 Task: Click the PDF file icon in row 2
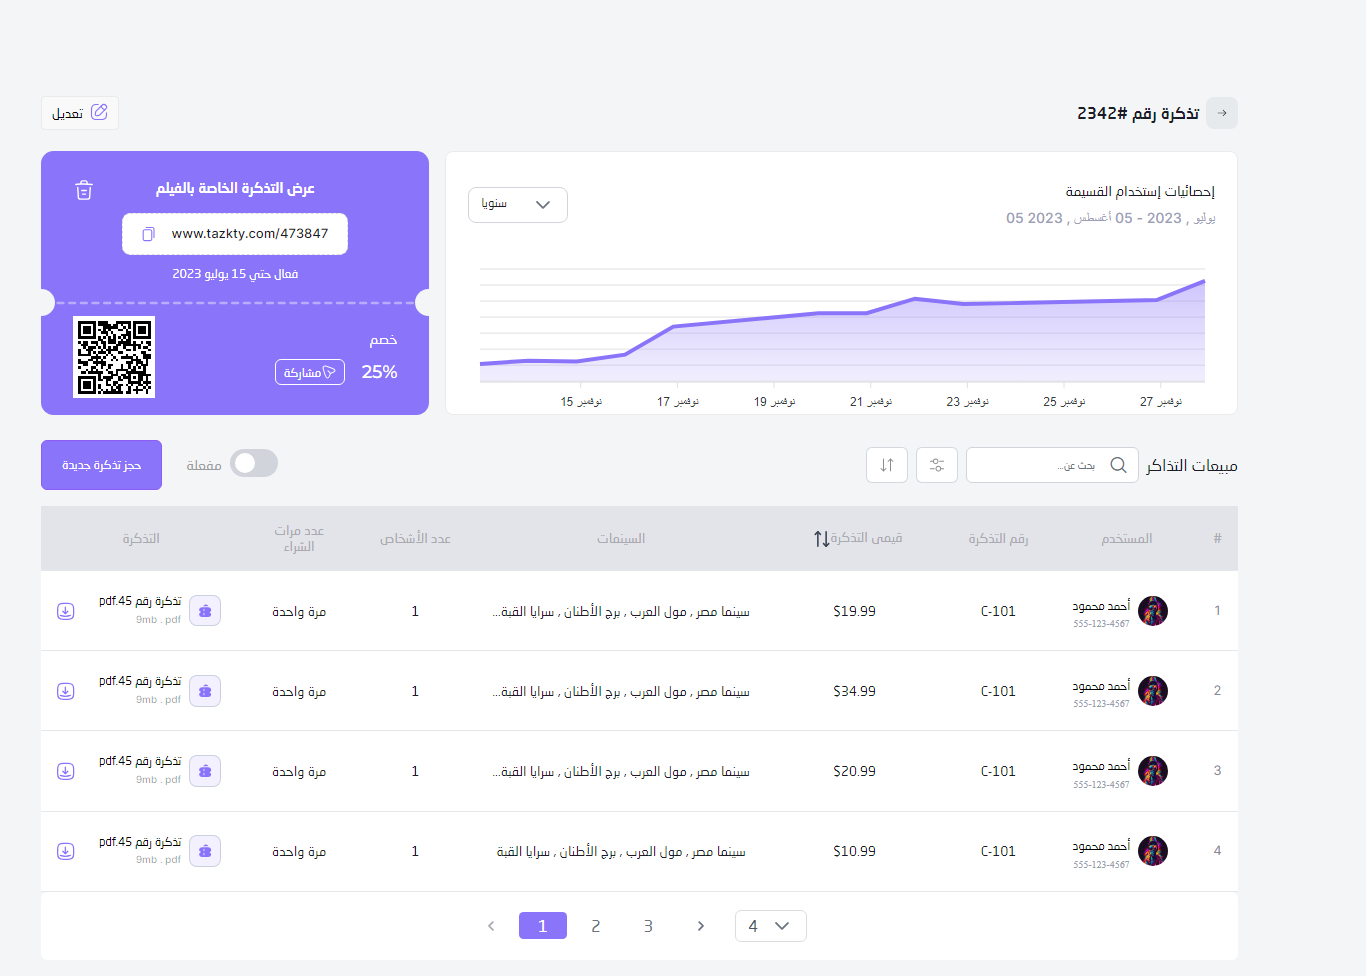[x=205, y=691]
